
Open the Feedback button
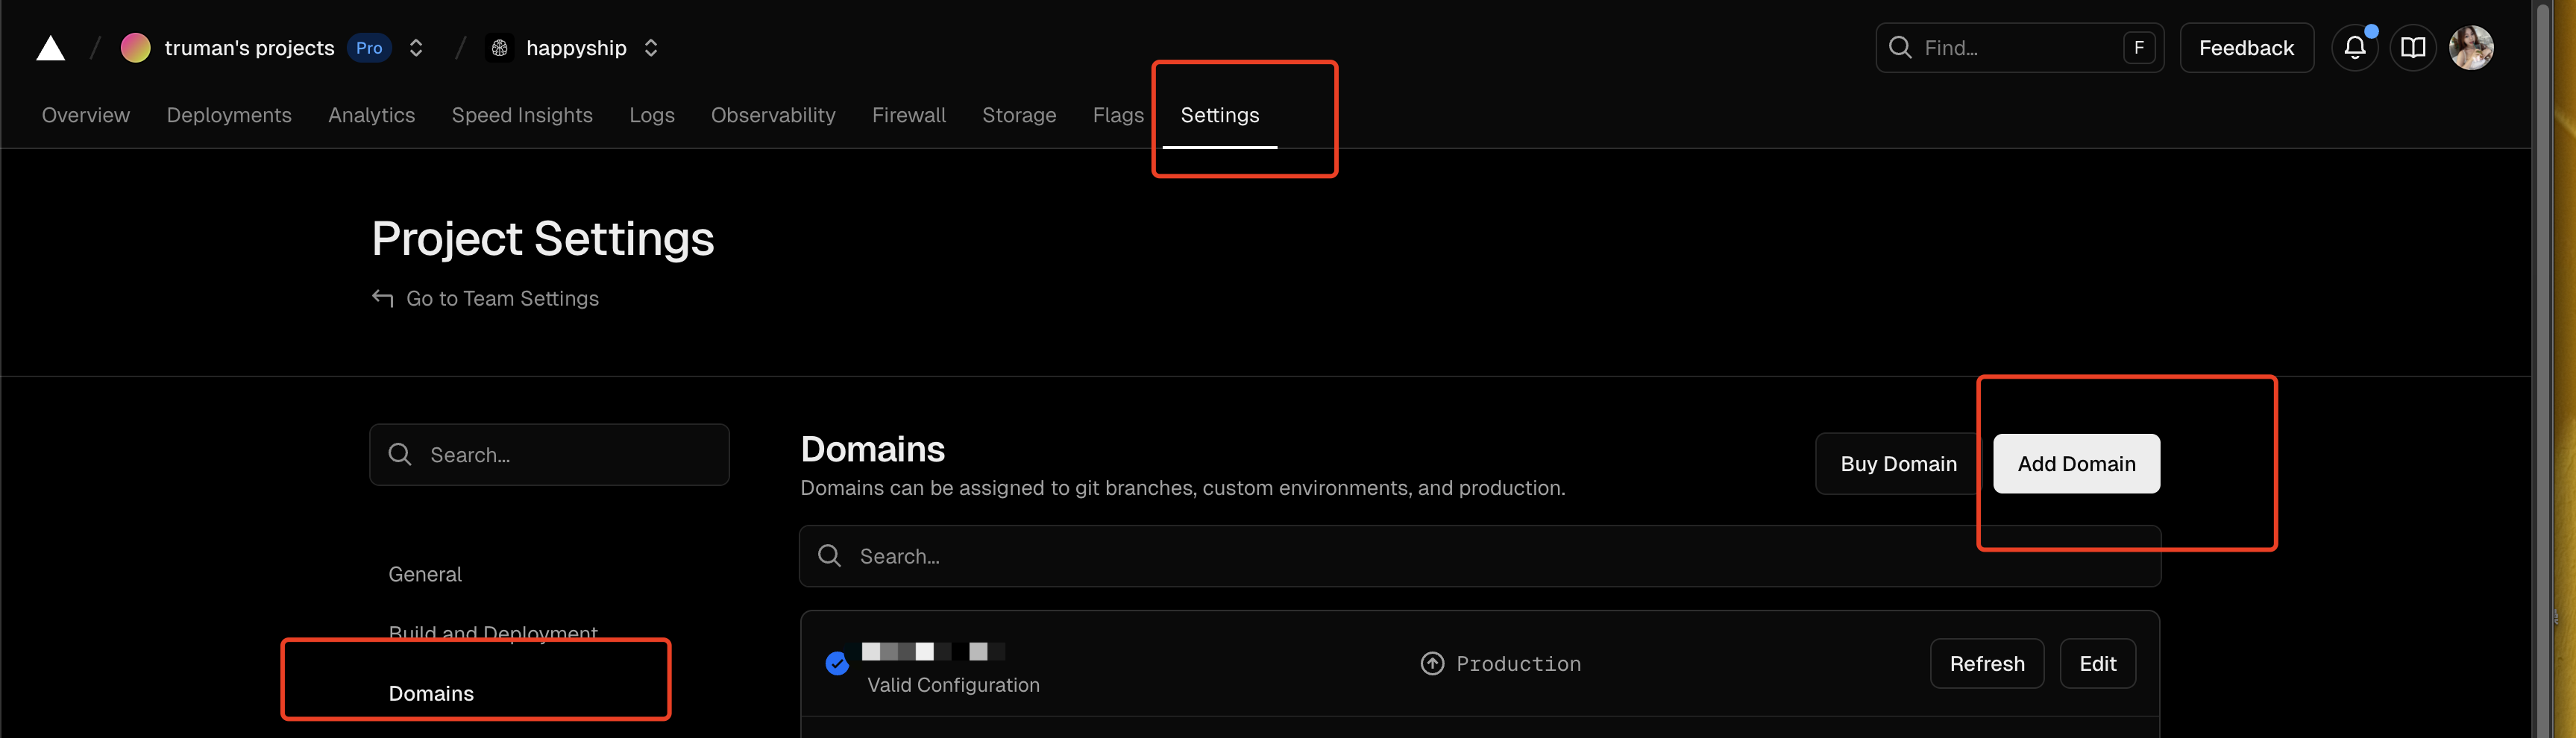(x=2246, y=47)
